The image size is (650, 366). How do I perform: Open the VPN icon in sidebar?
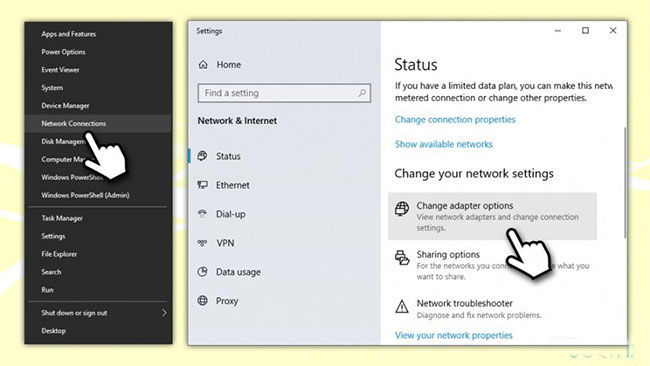(x=202, y=243)
